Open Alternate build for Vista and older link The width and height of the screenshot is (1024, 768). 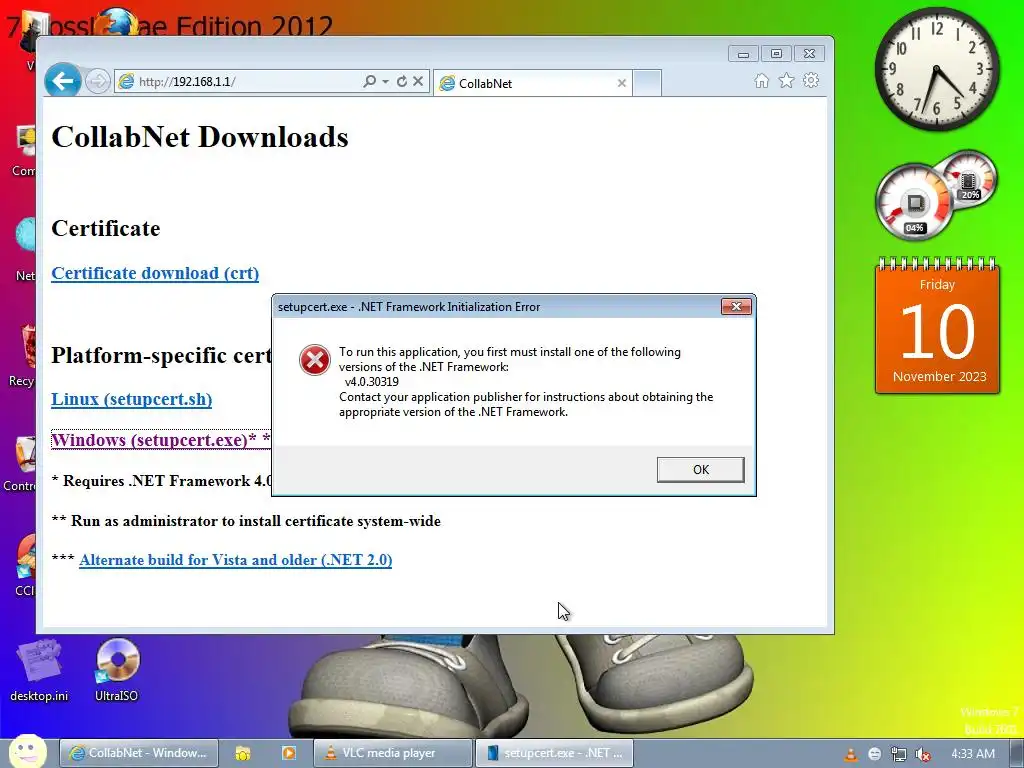(x=235, y=560)
